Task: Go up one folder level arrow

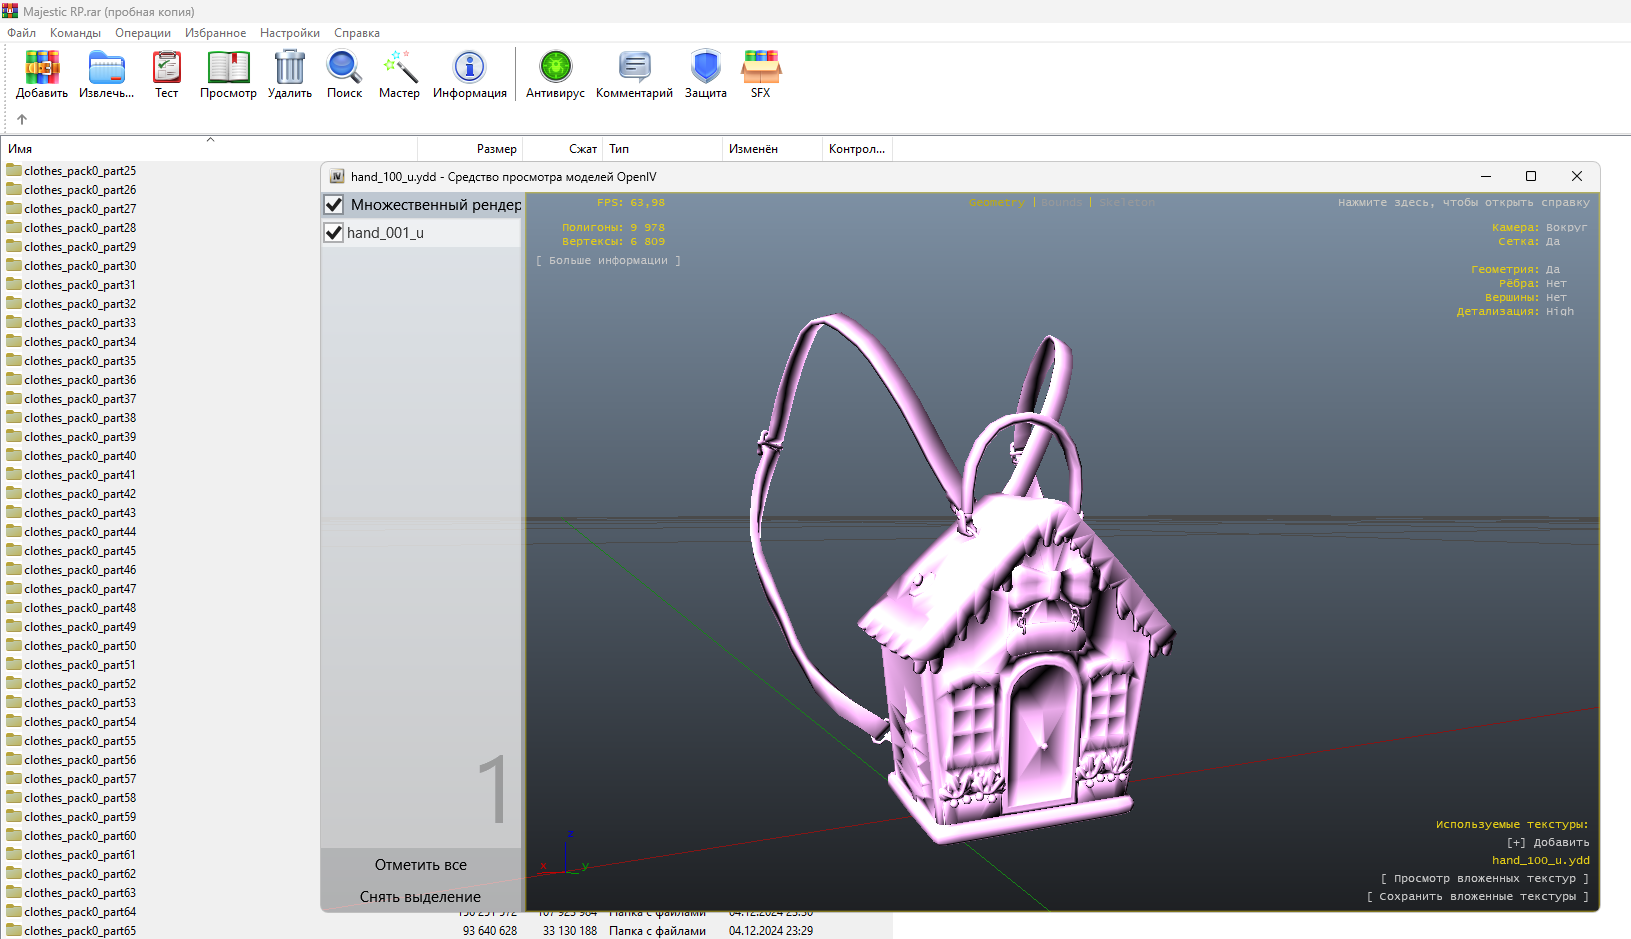Action: (x=22, y=119)
